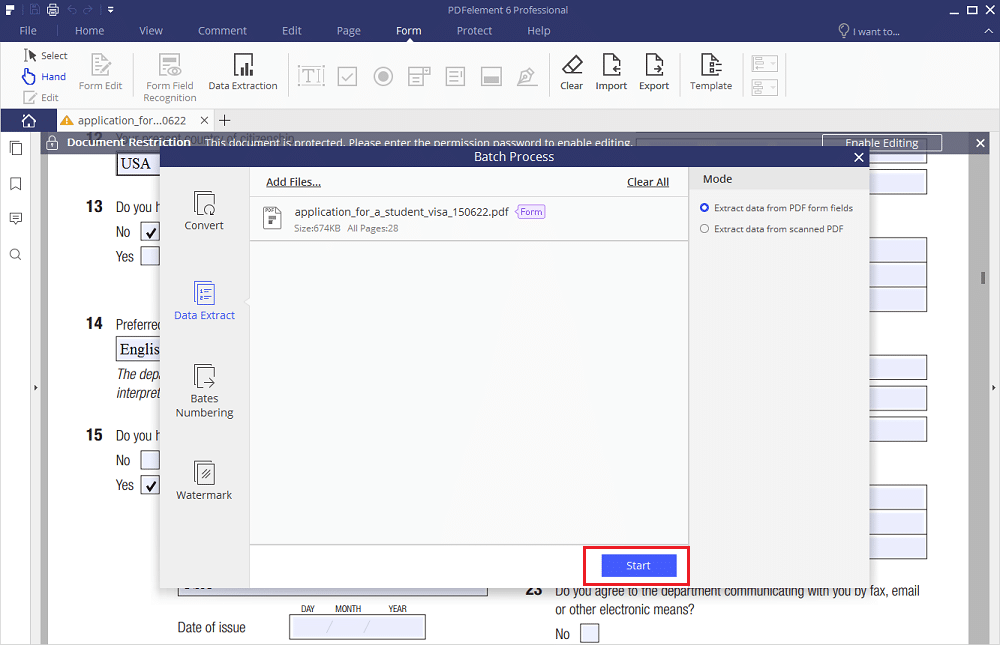The width and height of the screenshot is (1000, 645).
Task: Click the vertical scrollbar handle
Action: click(983, 278)
